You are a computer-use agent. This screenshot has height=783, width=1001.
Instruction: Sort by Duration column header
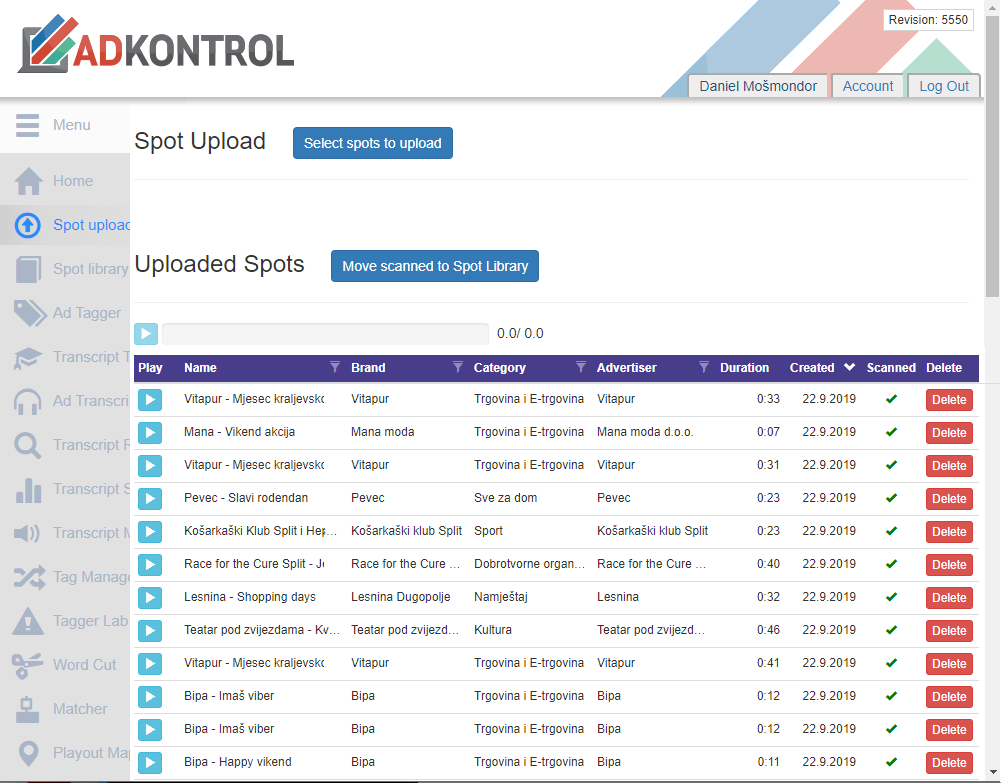tap(744, 368)
